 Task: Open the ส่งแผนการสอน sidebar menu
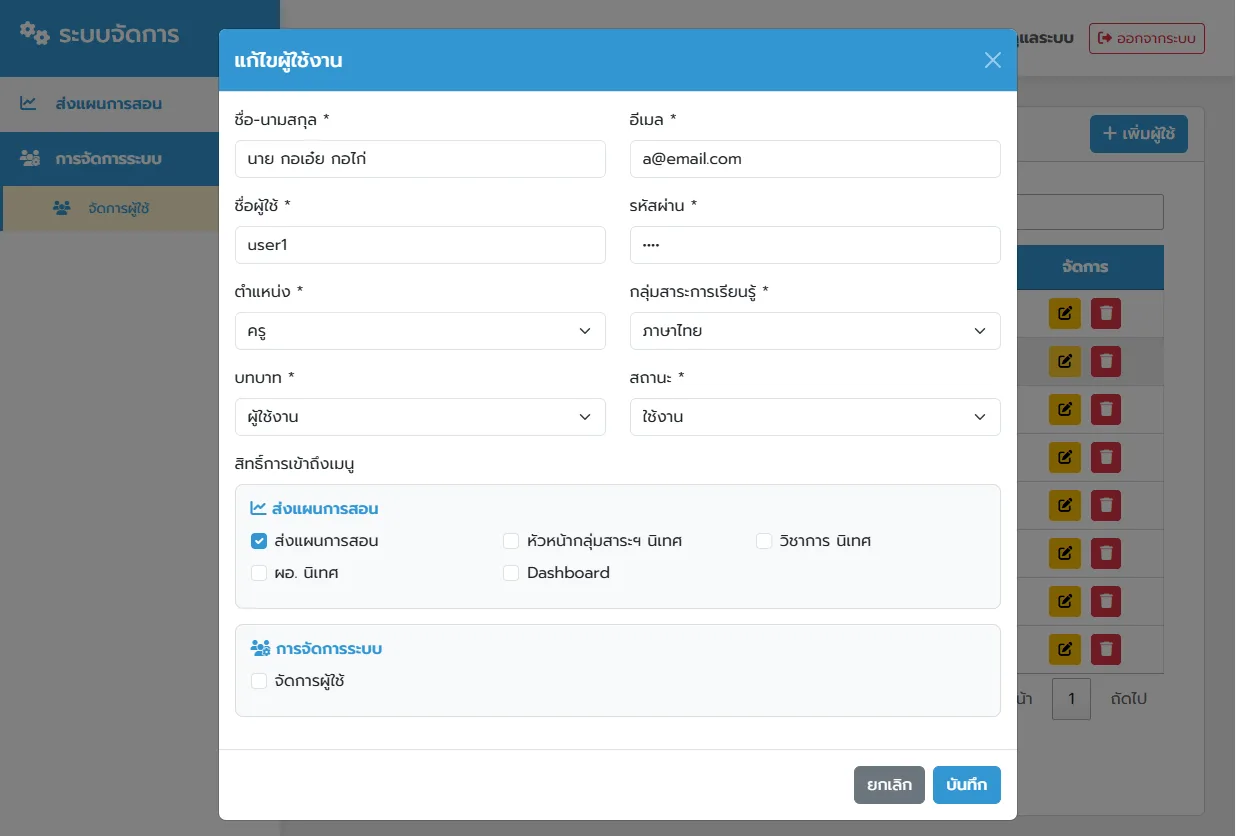[x=109, y=104]
